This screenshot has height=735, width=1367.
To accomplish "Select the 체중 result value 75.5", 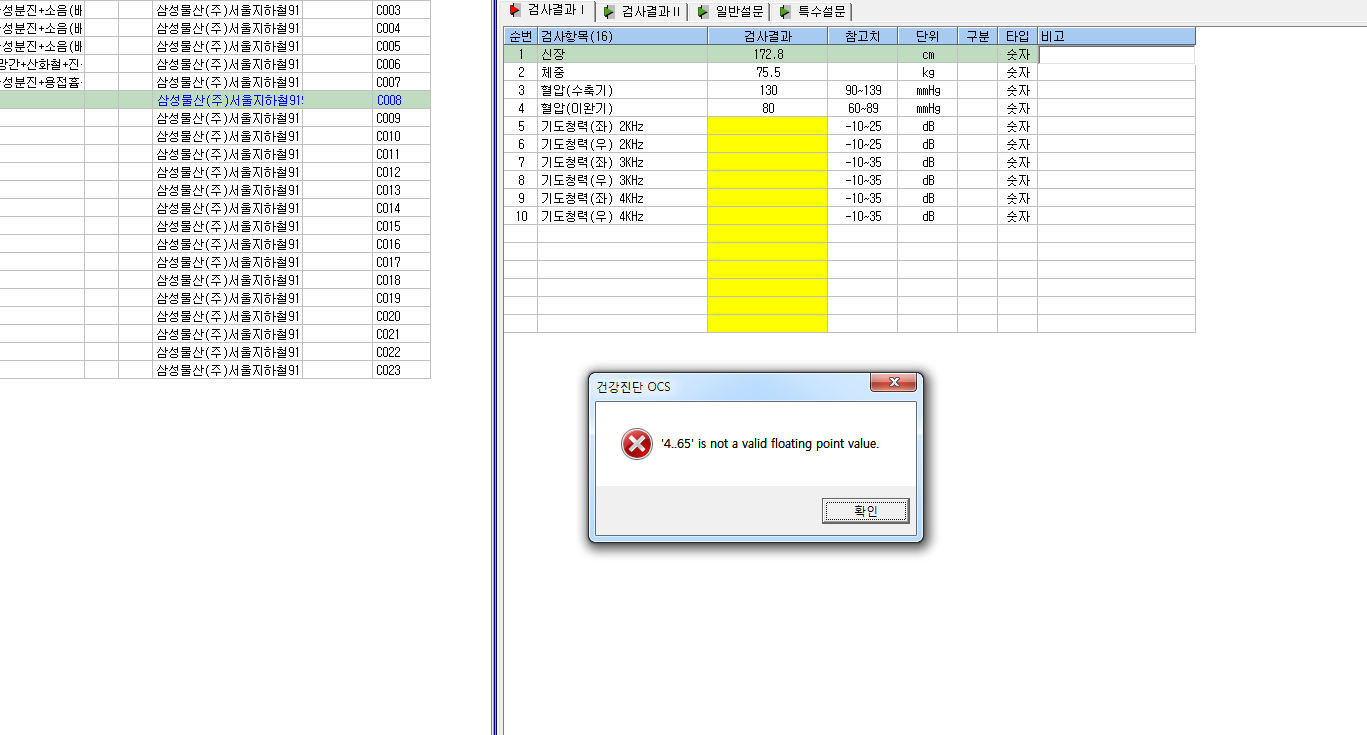I will coord(767,73).
